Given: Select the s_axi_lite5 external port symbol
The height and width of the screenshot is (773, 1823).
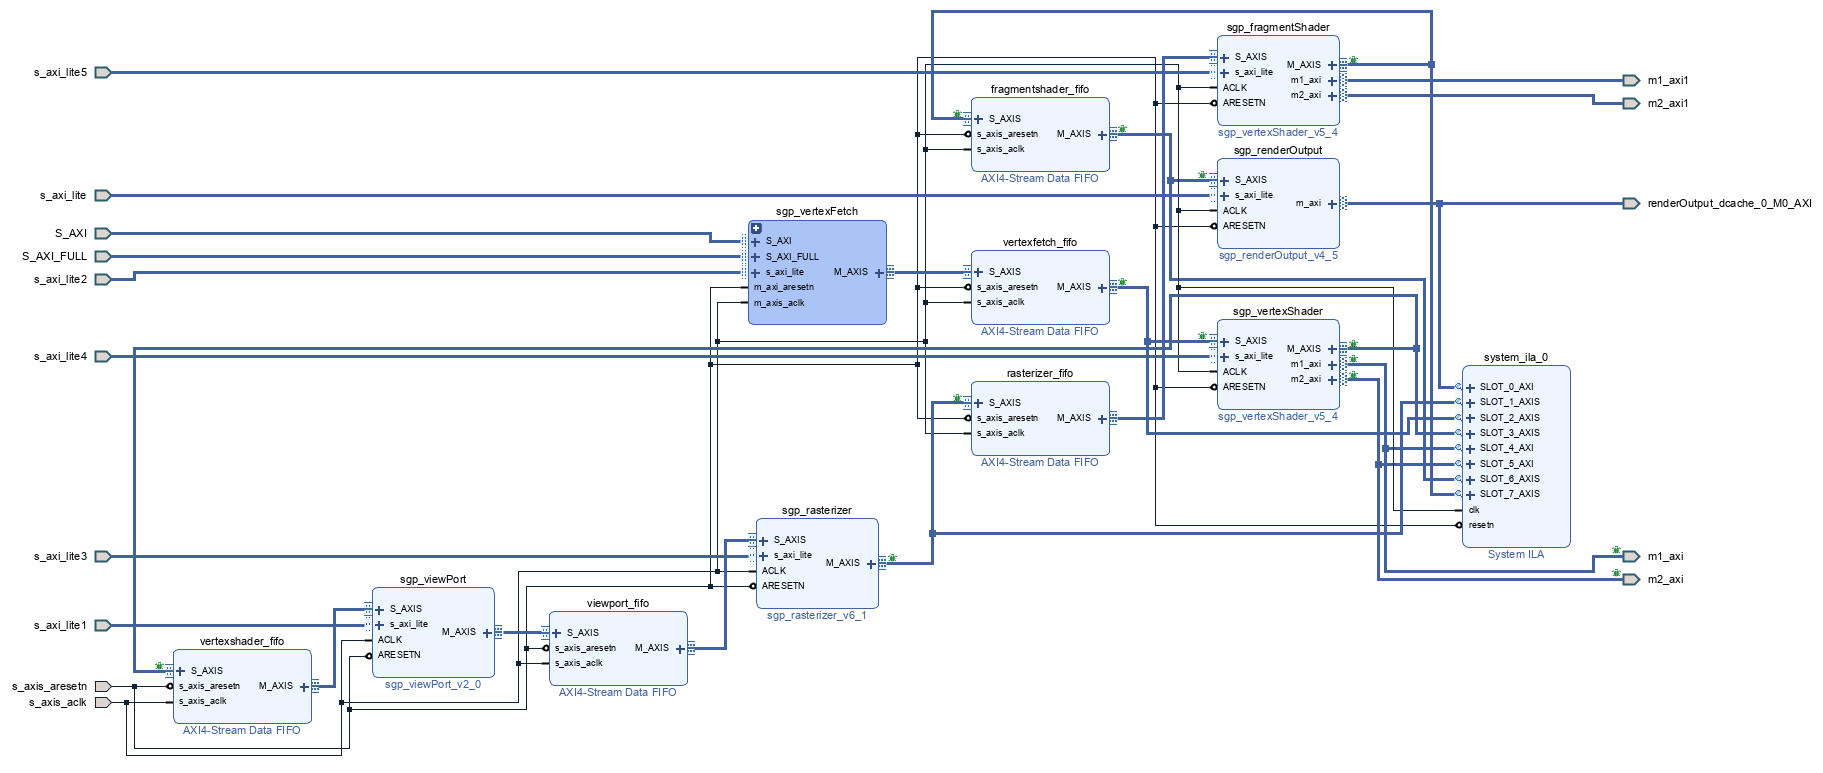Looking at the screenshot, I should [102, 72].
